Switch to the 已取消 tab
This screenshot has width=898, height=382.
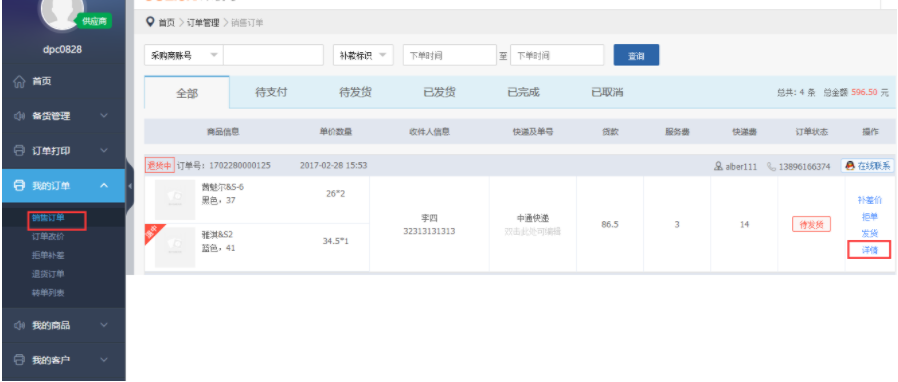coord(607,92)
